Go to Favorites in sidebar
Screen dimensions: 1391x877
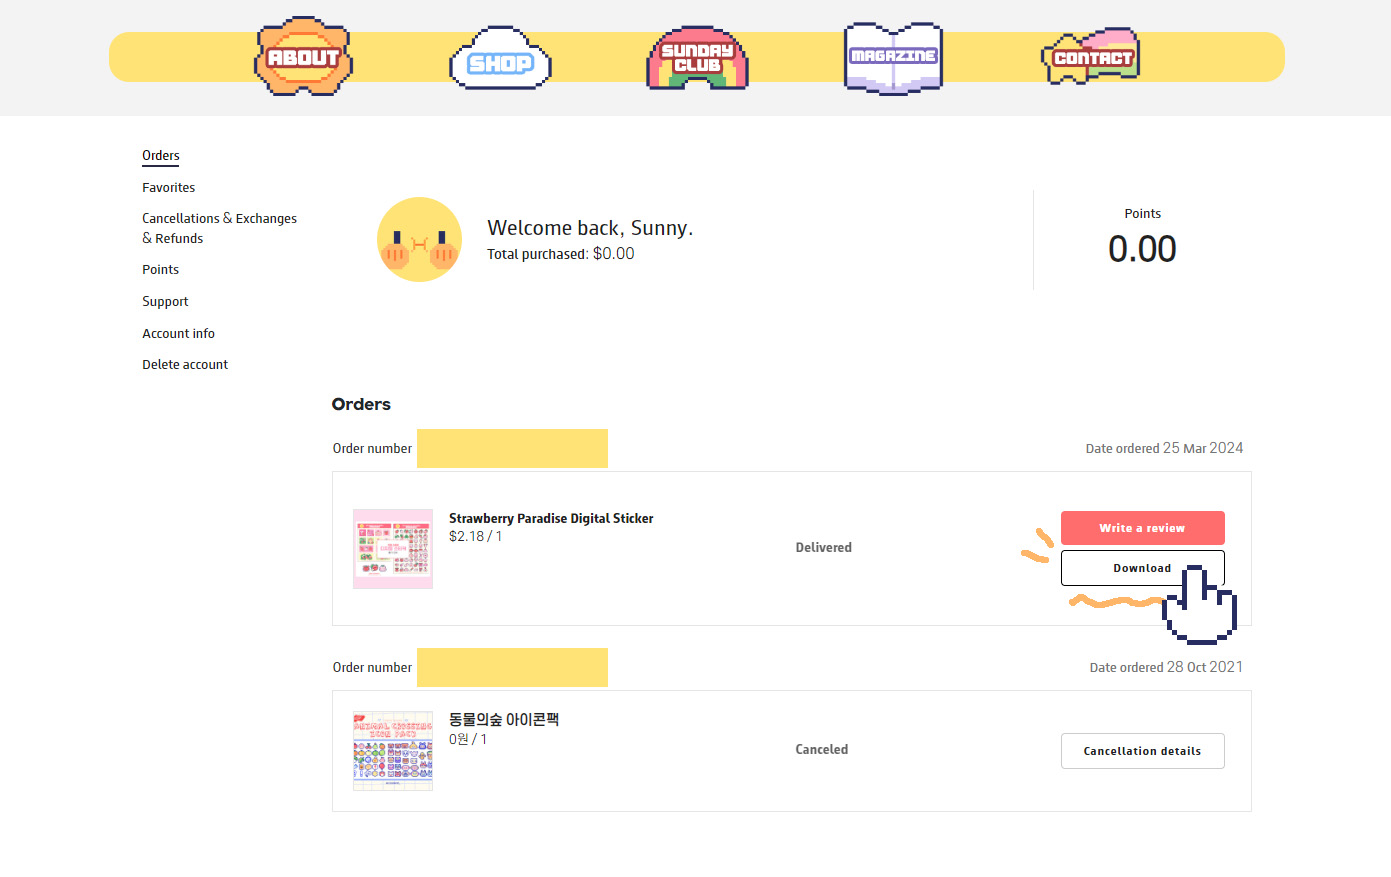point(168,188)
